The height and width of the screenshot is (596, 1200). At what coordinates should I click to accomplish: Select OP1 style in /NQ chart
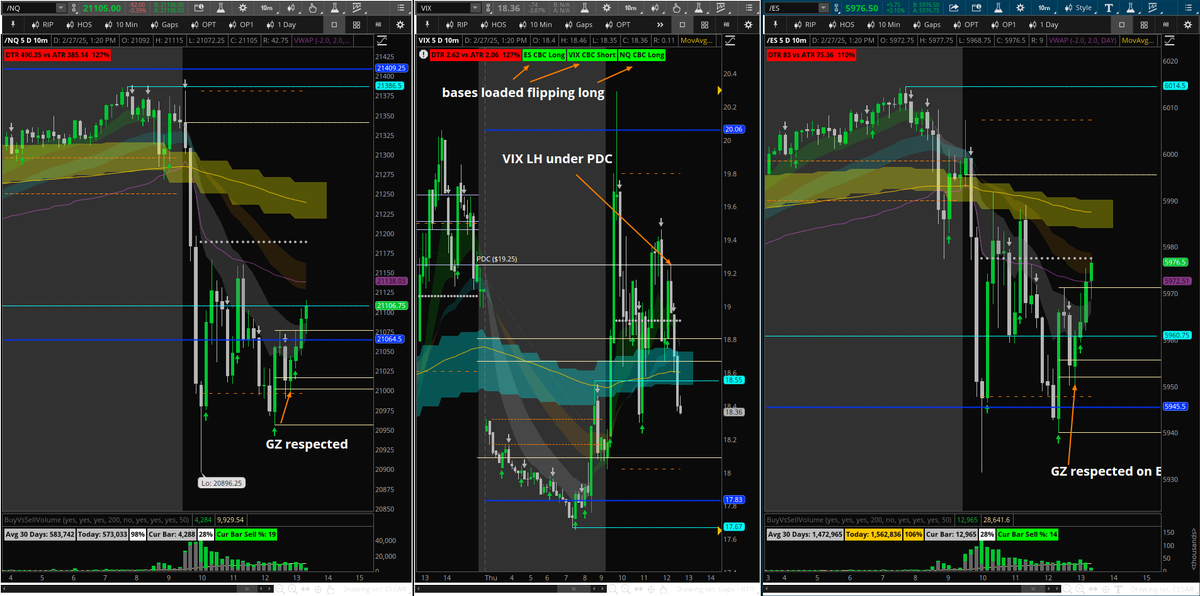pyautogui.click(x=241, y=25)
